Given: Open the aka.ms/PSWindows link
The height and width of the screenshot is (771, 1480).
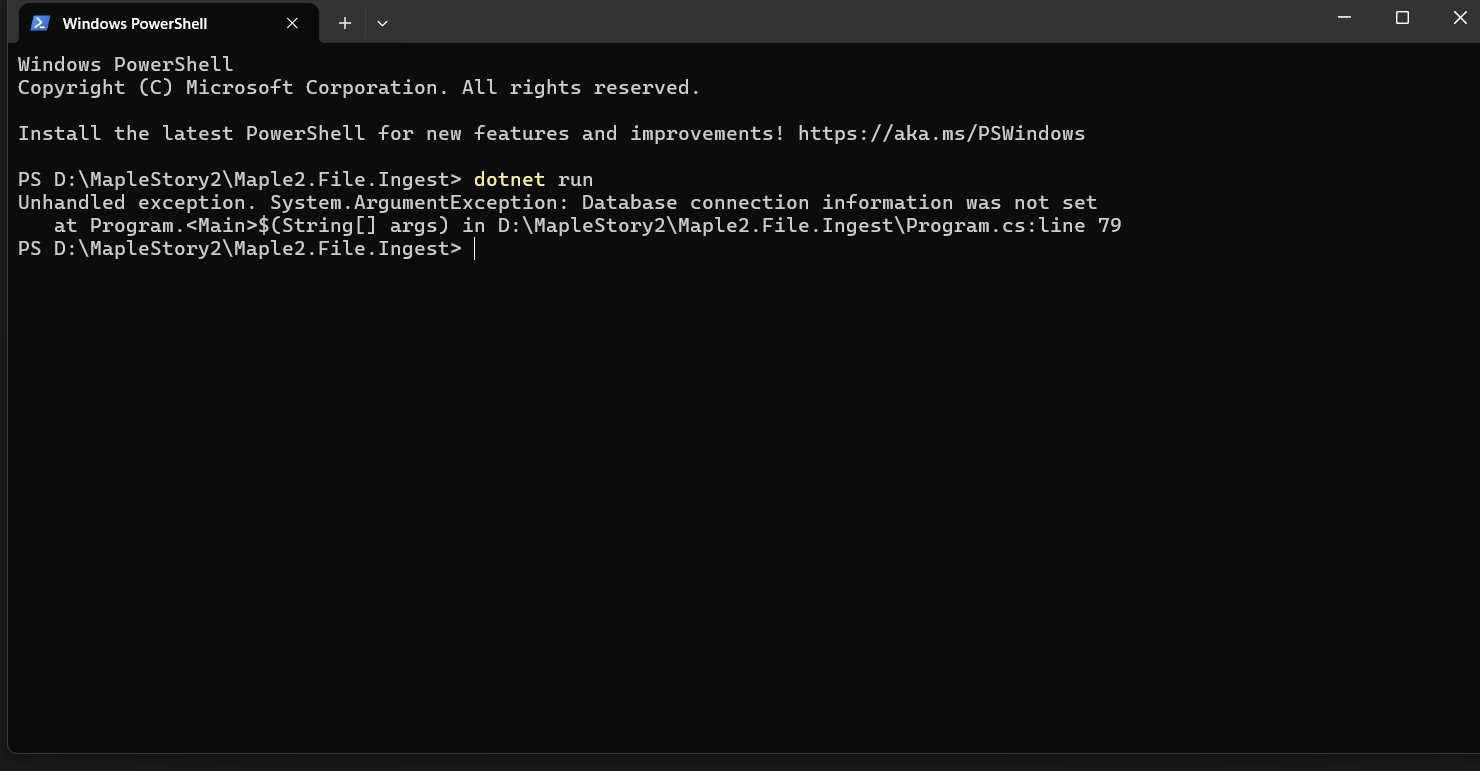Looking at the screenshot, I should 941,133.
